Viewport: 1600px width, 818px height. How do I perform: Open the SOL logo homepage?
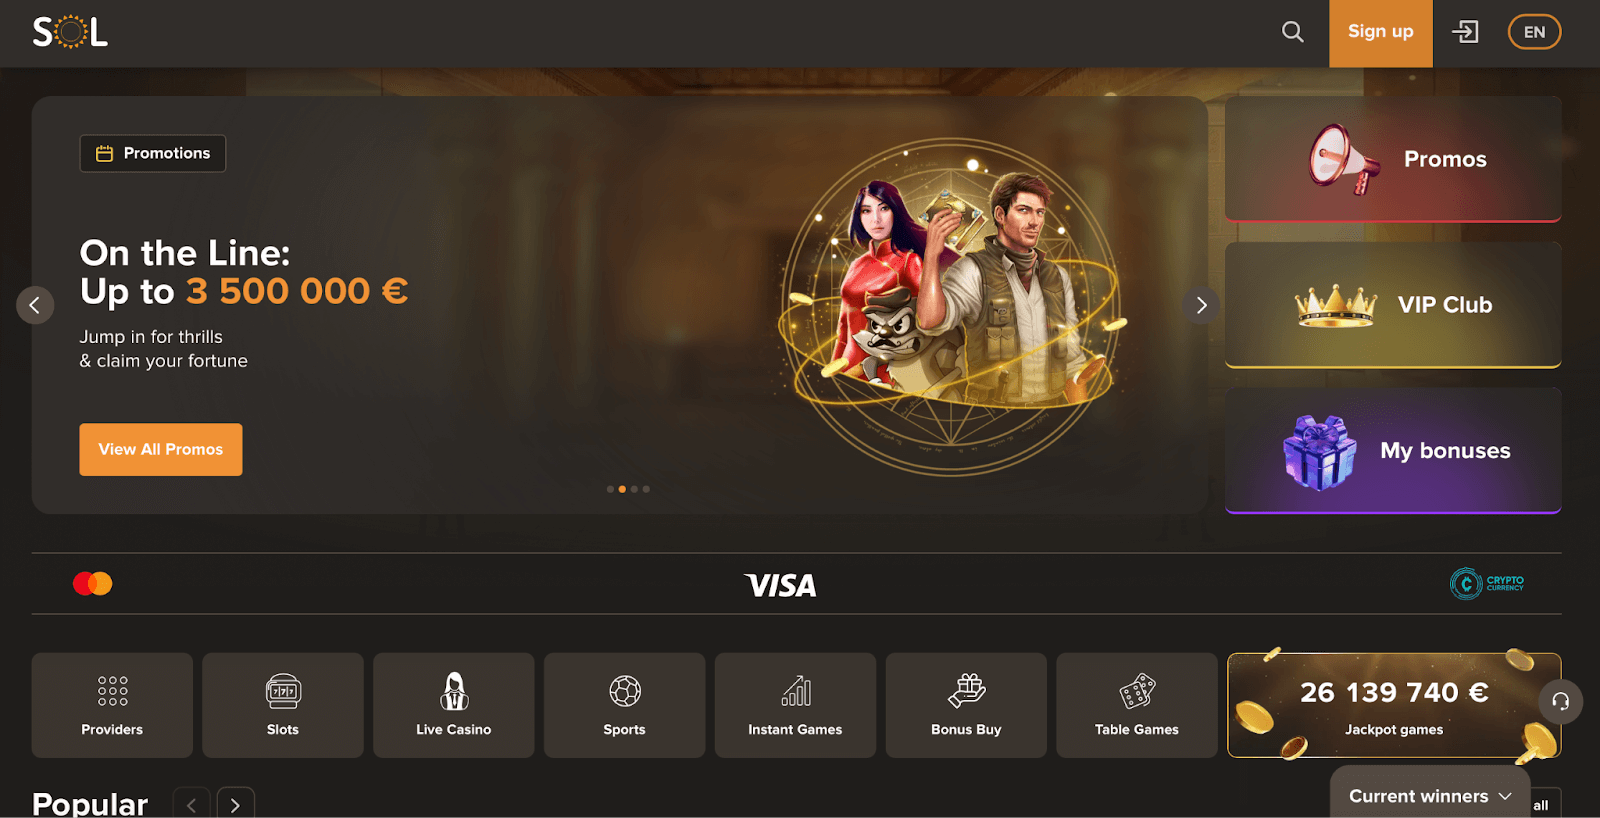pos(70,32)
